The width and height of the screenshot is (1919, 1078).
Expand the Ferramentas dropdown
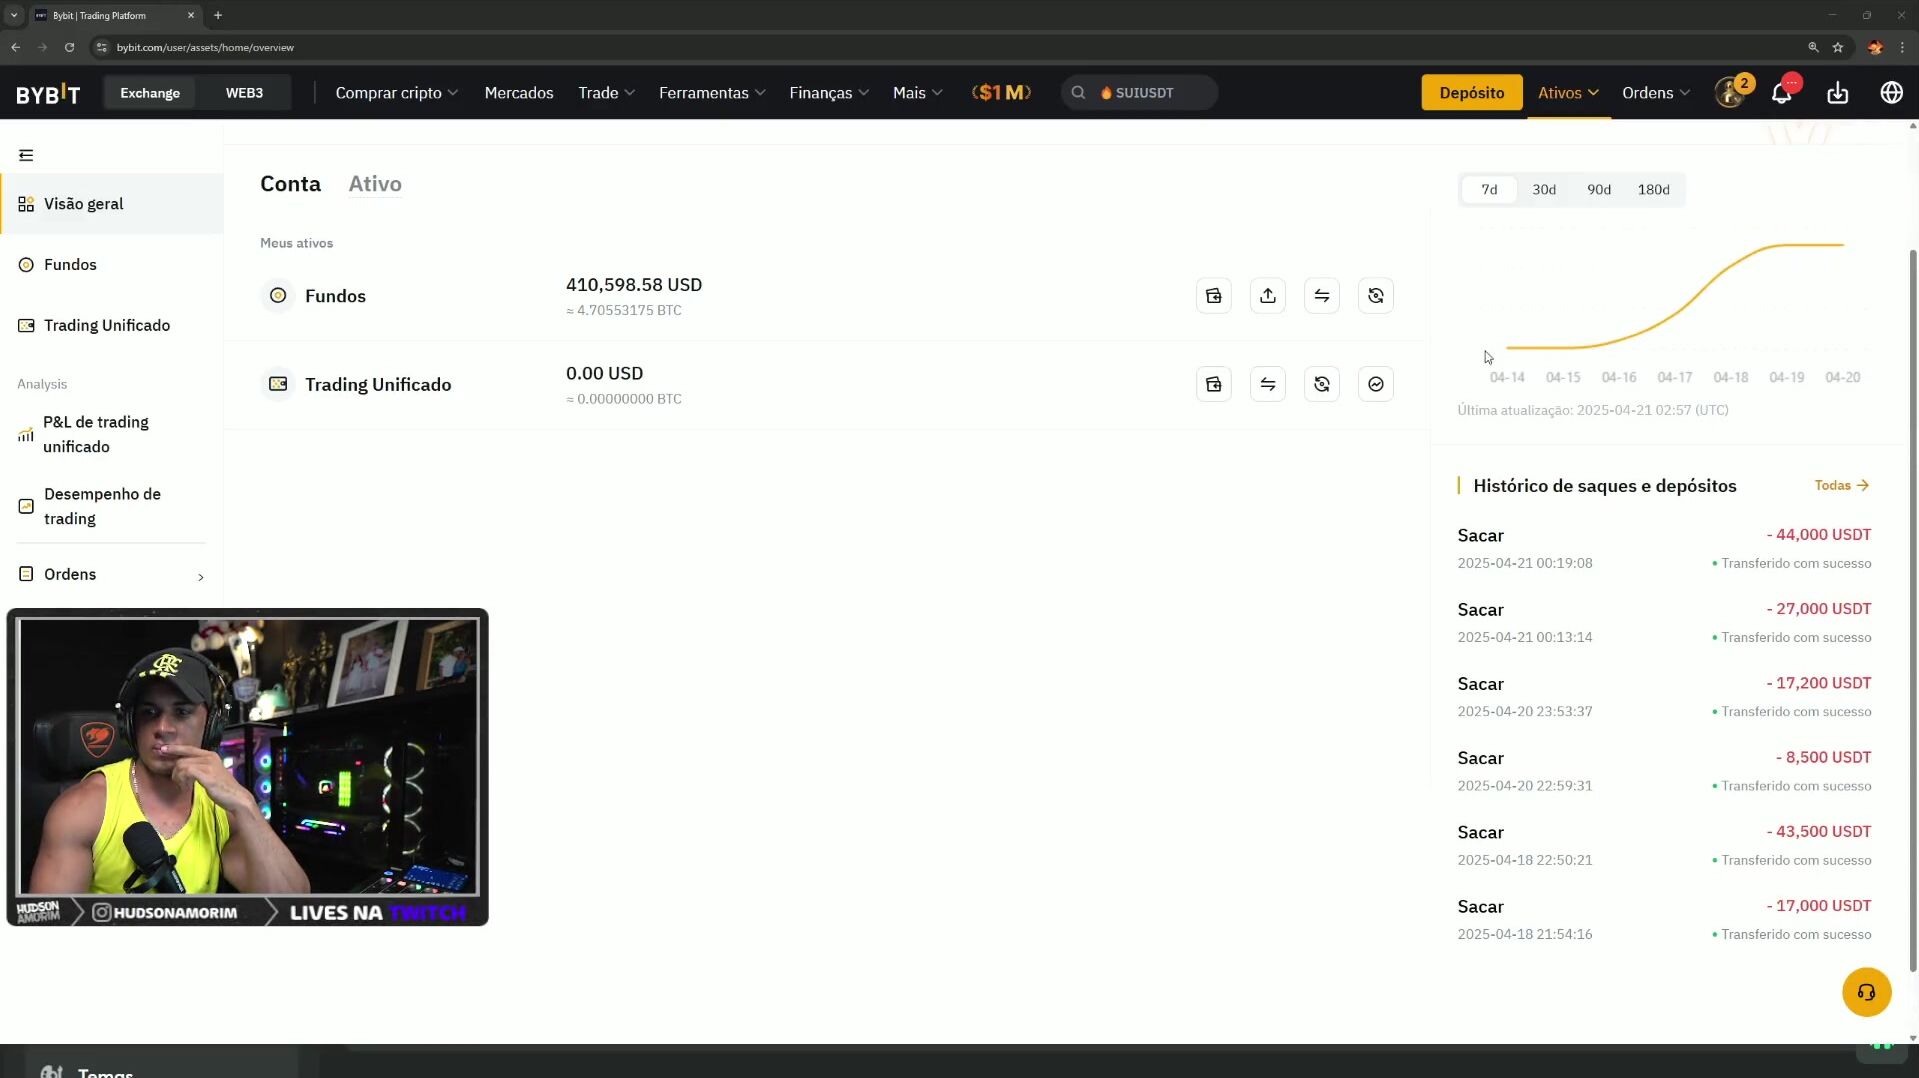pos(712,93)
